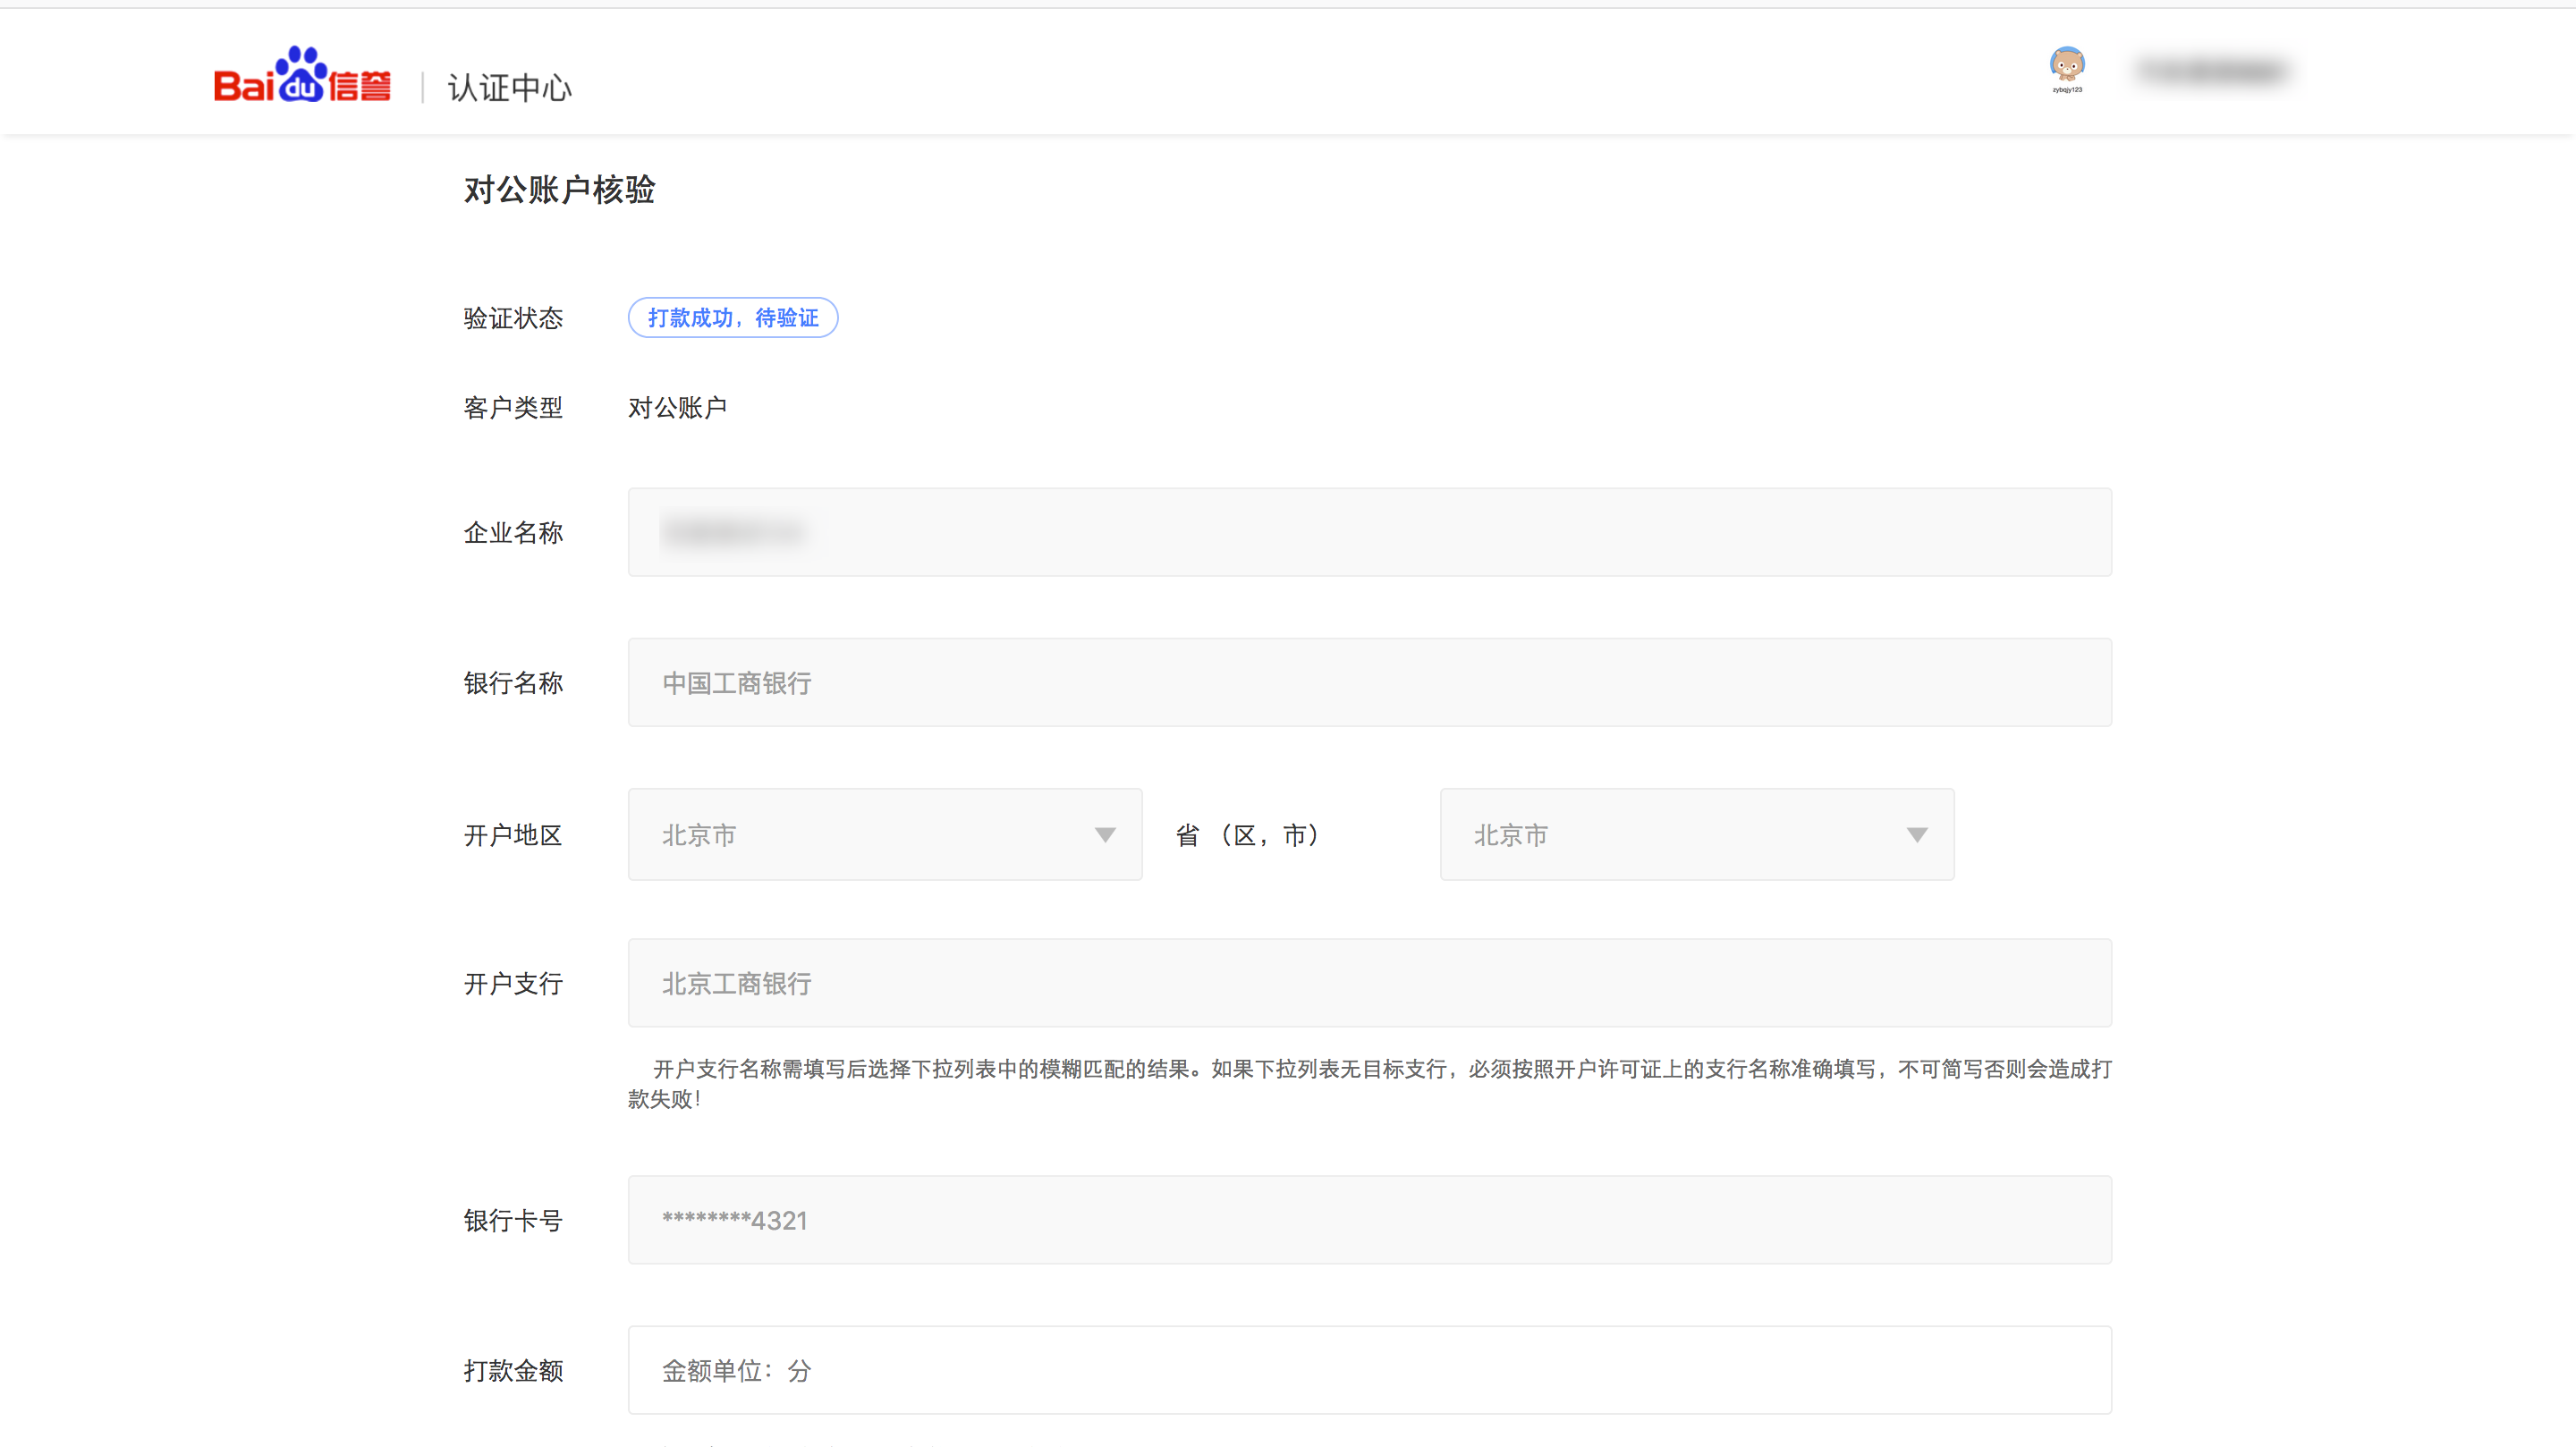Click the bear avatar in the top right
Screen dimensions: 2576x1447
2067,66
